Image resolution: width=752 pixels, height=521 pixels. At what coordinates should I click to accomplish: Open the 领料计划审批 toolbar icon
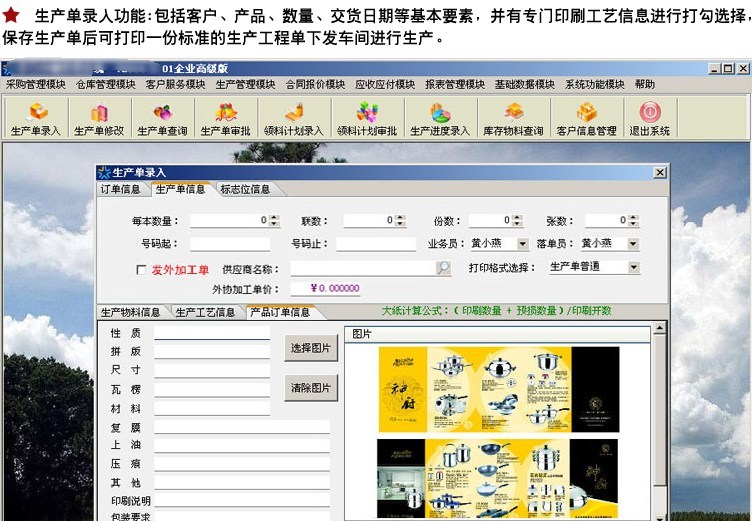(367, 118)
